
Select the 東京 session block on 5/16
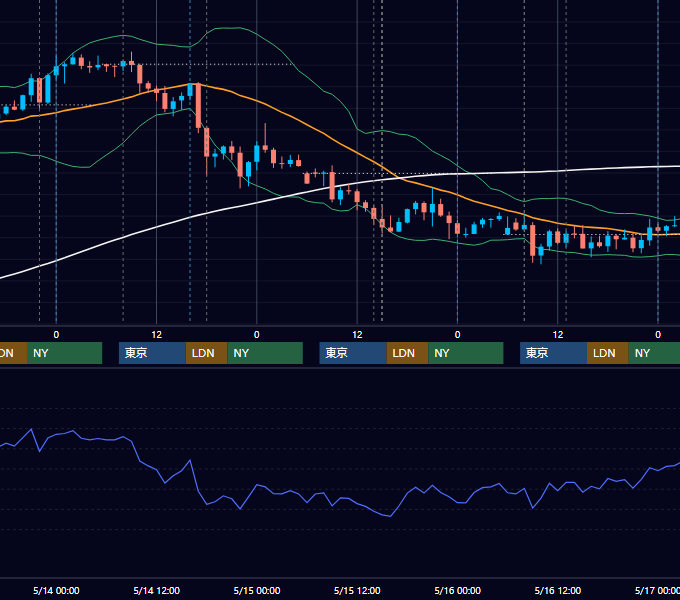[x=554, y=353]
